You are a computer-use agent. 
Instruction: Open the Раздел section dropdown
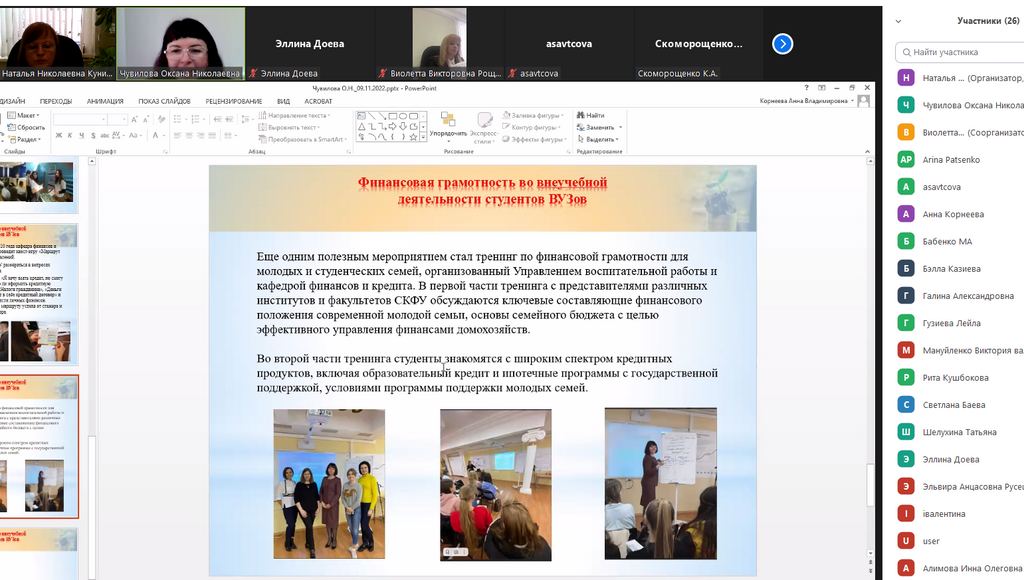(x=24, y=139)
